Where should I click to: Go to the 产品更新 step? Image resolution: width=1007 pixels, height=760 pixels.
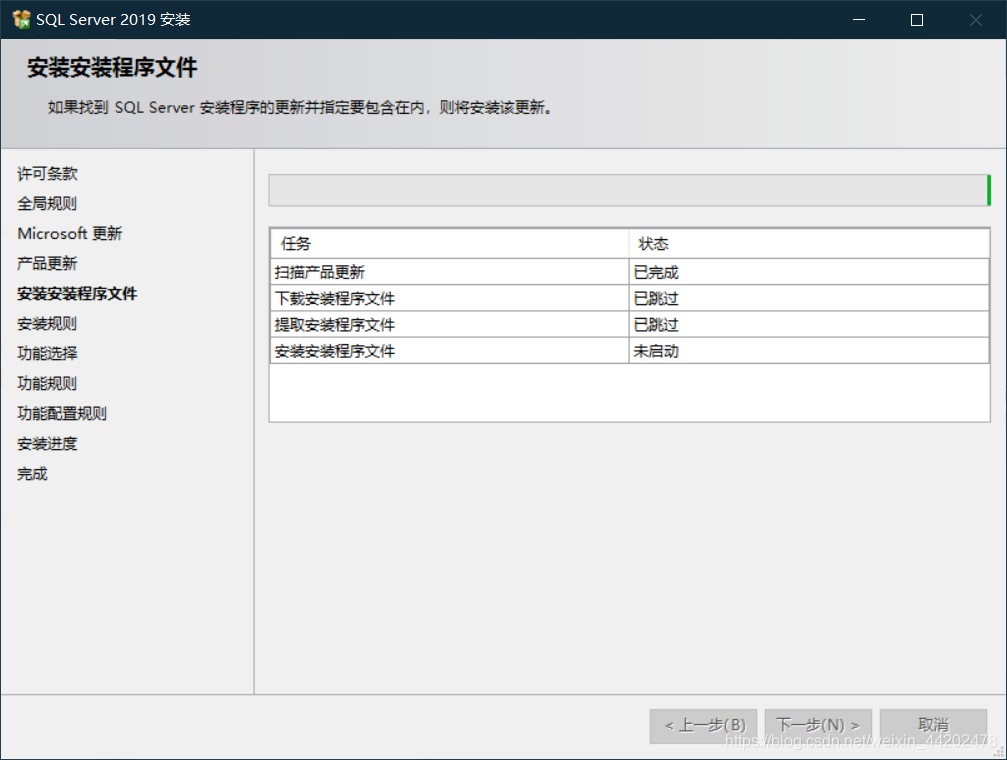pyautogui.click(x=47, y=263)
